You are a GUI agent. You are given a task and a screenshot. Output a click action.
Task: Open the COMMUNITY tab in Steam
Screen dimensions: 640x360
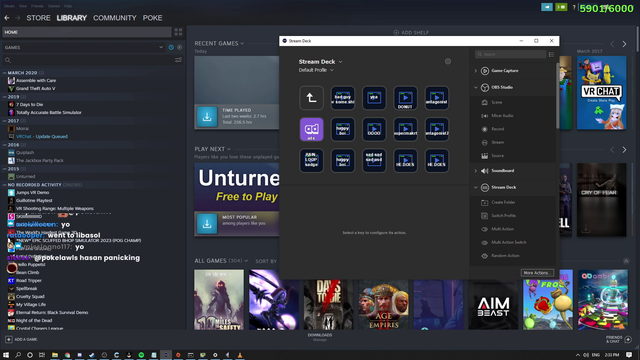pos(115,18)
